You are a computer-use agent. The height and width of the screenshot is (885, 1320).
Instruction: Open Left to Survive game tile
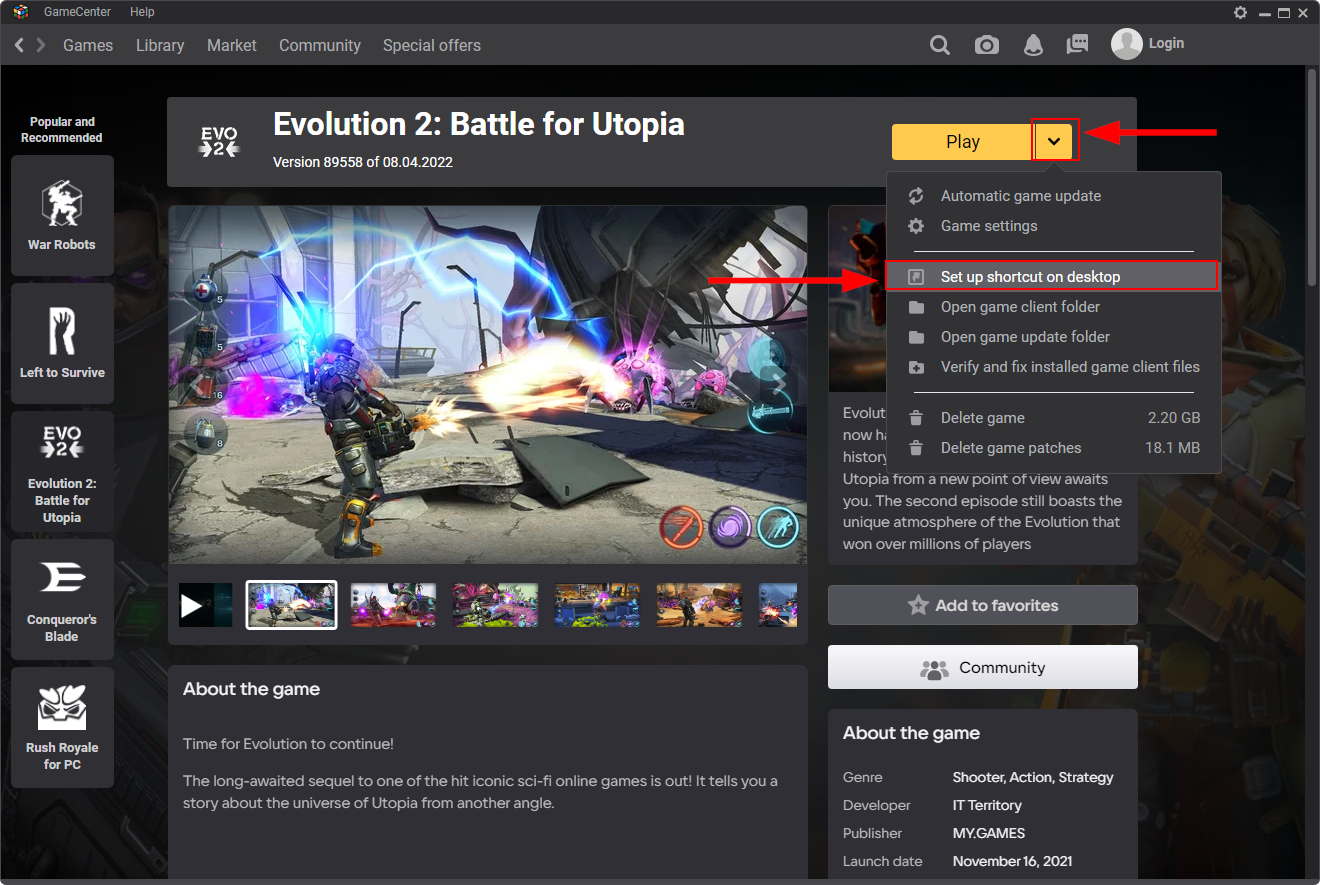62,343
